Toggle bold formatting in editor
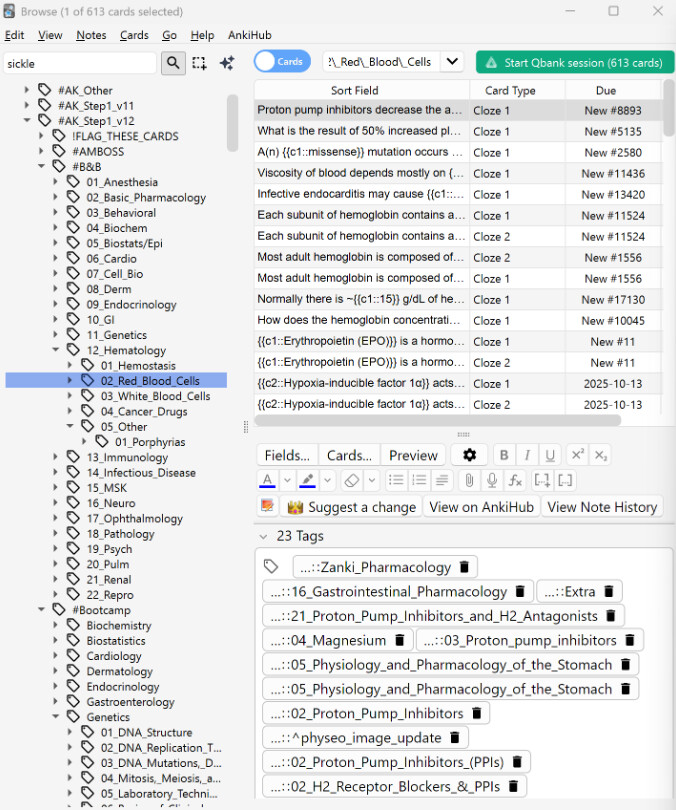 pyautogui.click(x=505, y=455)
